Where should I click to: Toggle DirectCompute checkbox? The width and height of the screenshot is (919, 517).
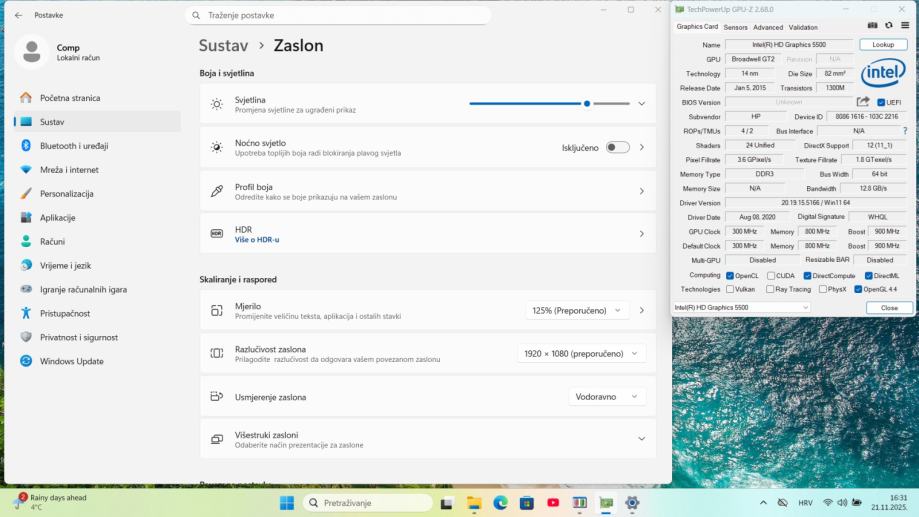point(807,275)
